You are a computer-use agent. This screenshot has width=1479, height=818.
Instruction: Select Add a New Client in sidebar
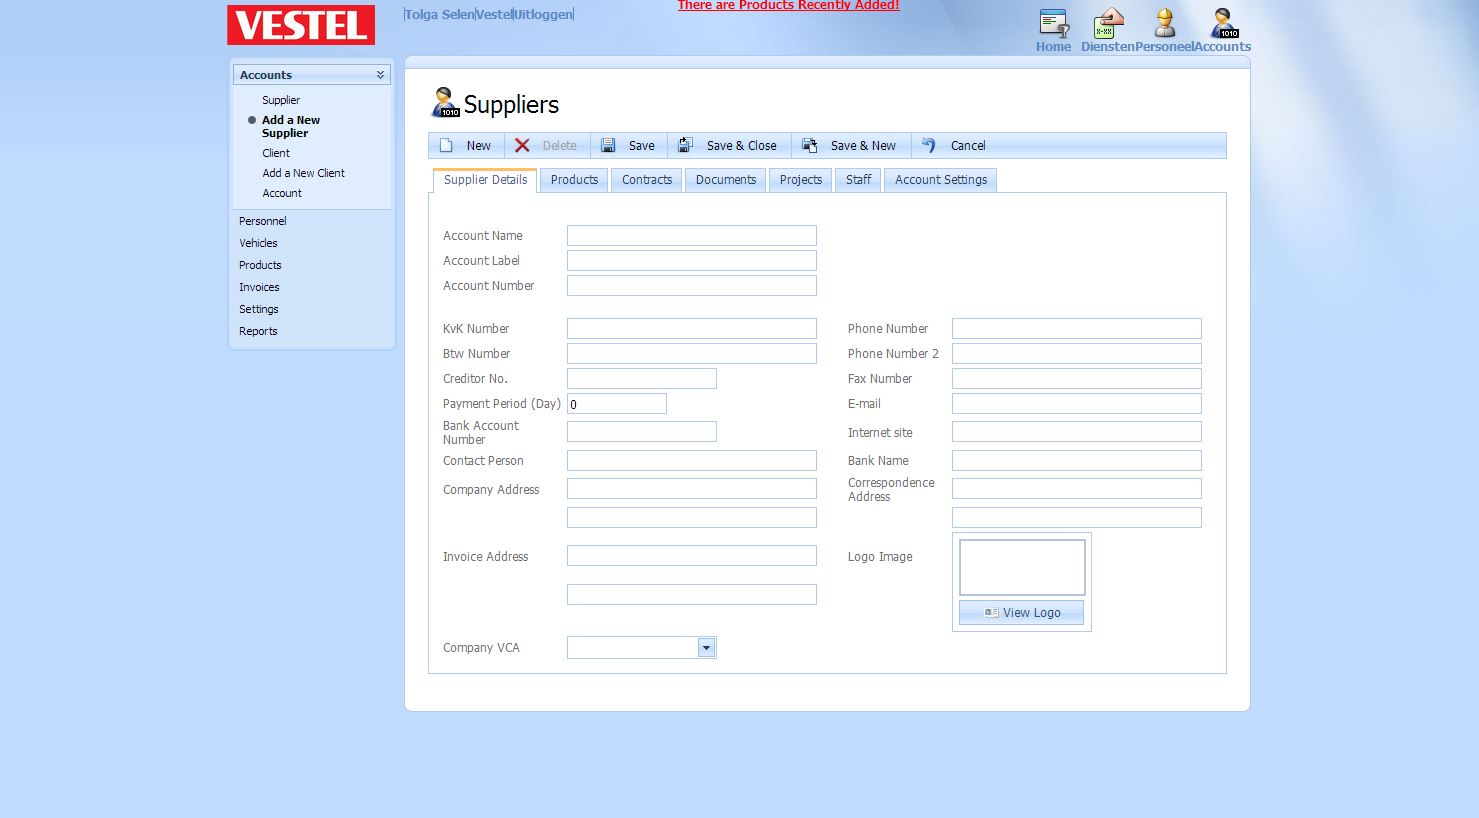point(303,173)
